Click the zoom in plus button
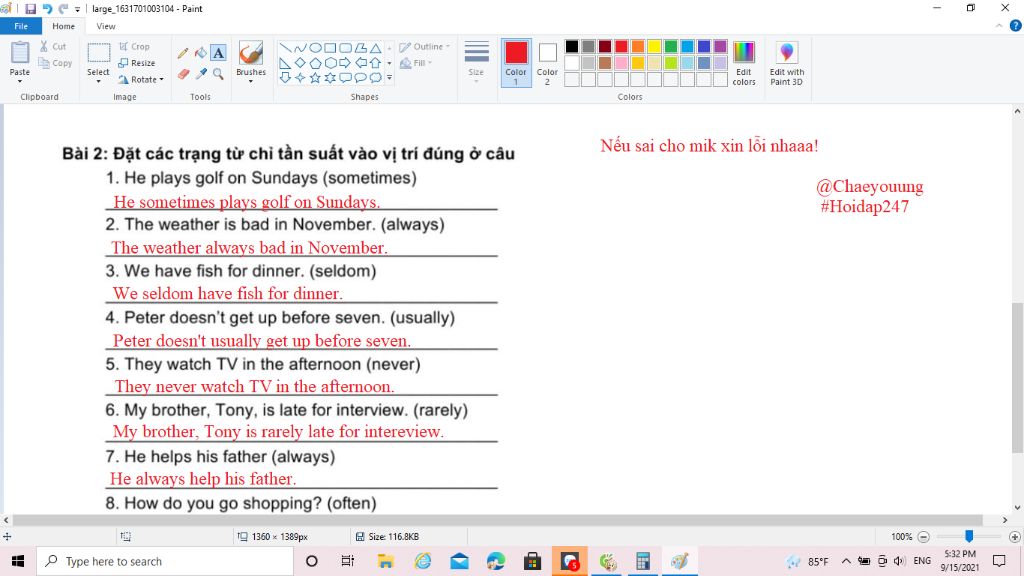Screen dimensions: 1024x576 coord(1014,537)
